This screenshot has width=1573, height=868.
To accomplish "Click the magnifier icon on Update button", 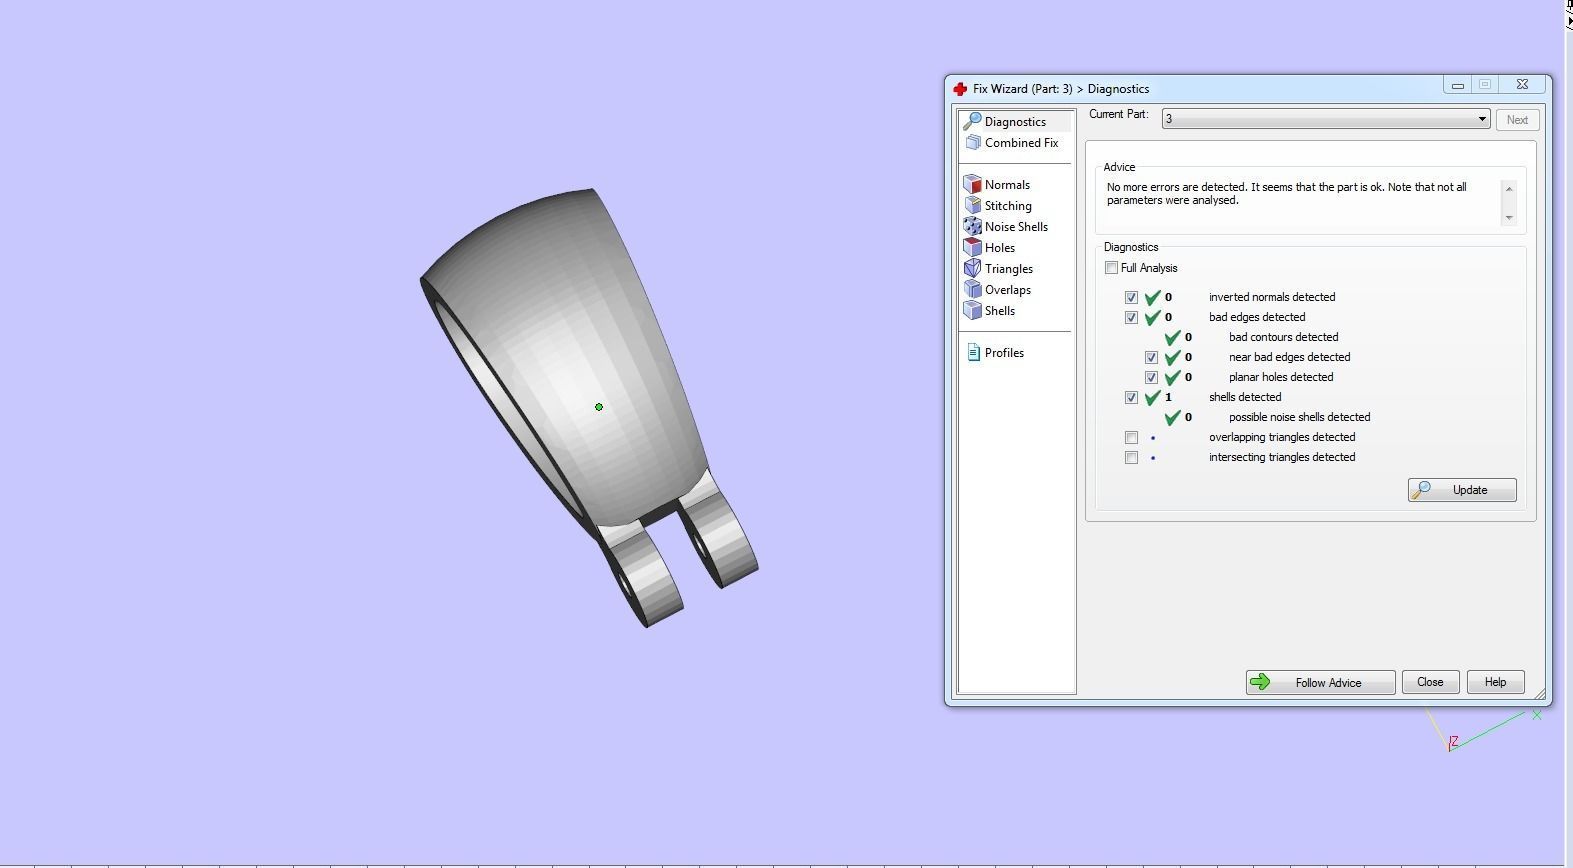I will point(1421,490).
